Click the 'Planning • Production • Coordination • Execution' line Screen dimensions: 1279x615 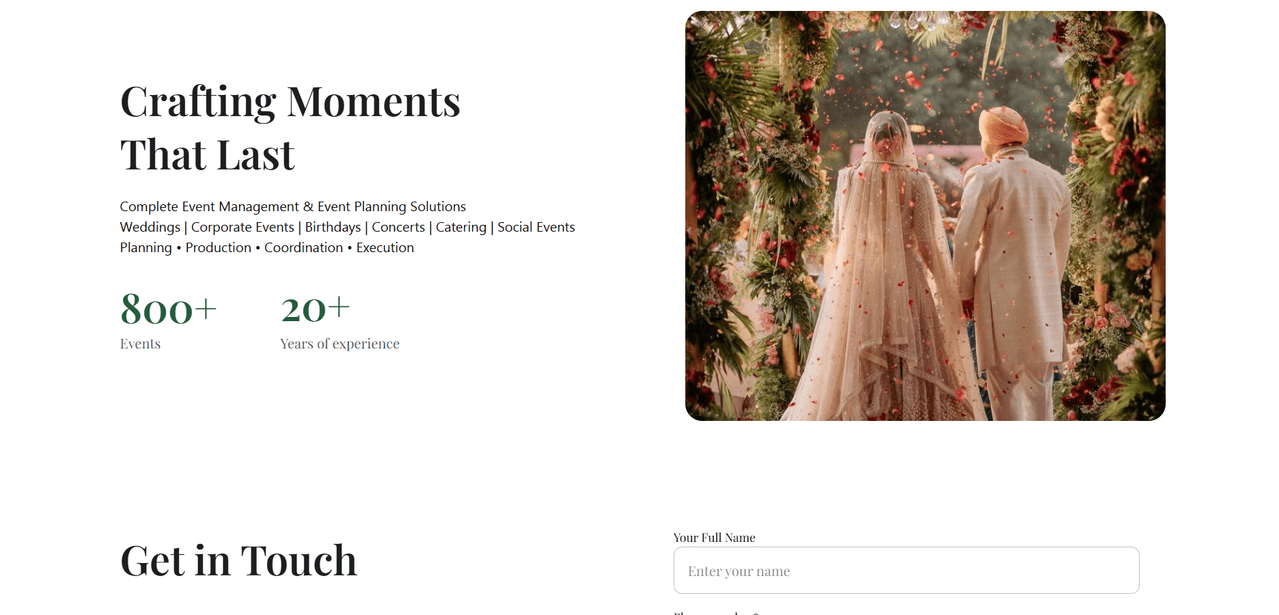click(267, 248)
